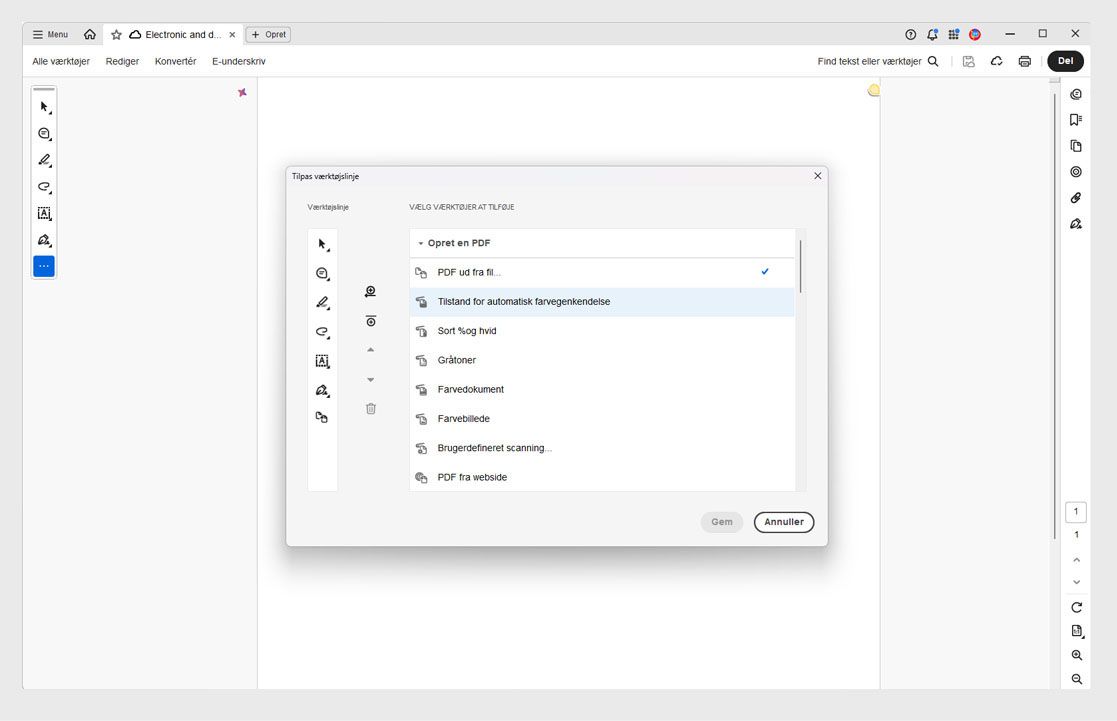1117x721 pixels.
Task: Click the delete trash icon in dialog
Action: pos(370,409)
